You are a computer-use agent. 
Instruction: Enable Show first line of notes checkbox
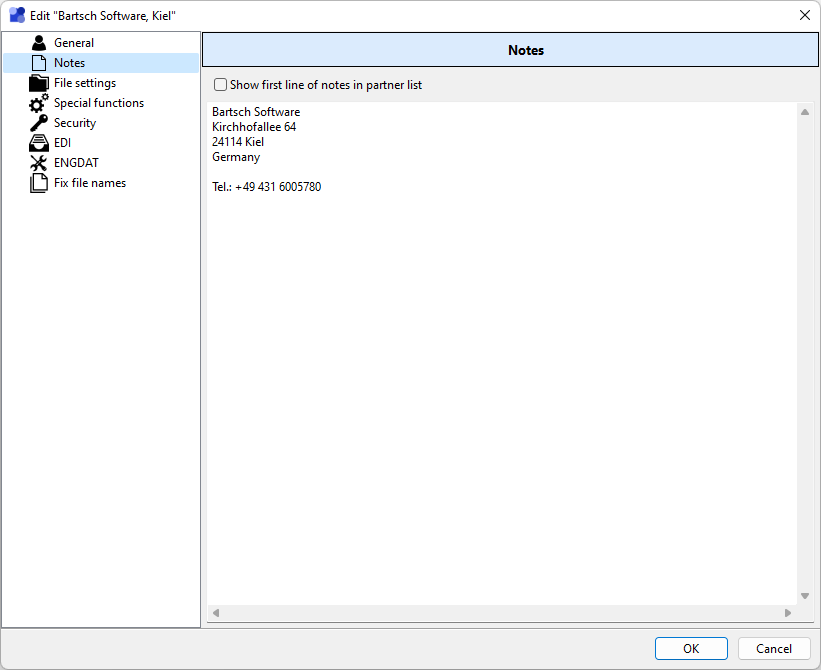point(221,85)
